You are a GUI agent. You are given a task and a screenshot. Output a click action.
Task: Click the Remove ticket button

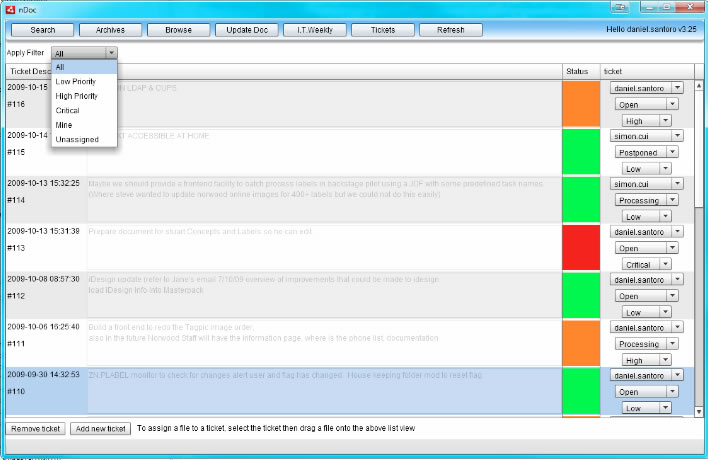pos(35,428)
